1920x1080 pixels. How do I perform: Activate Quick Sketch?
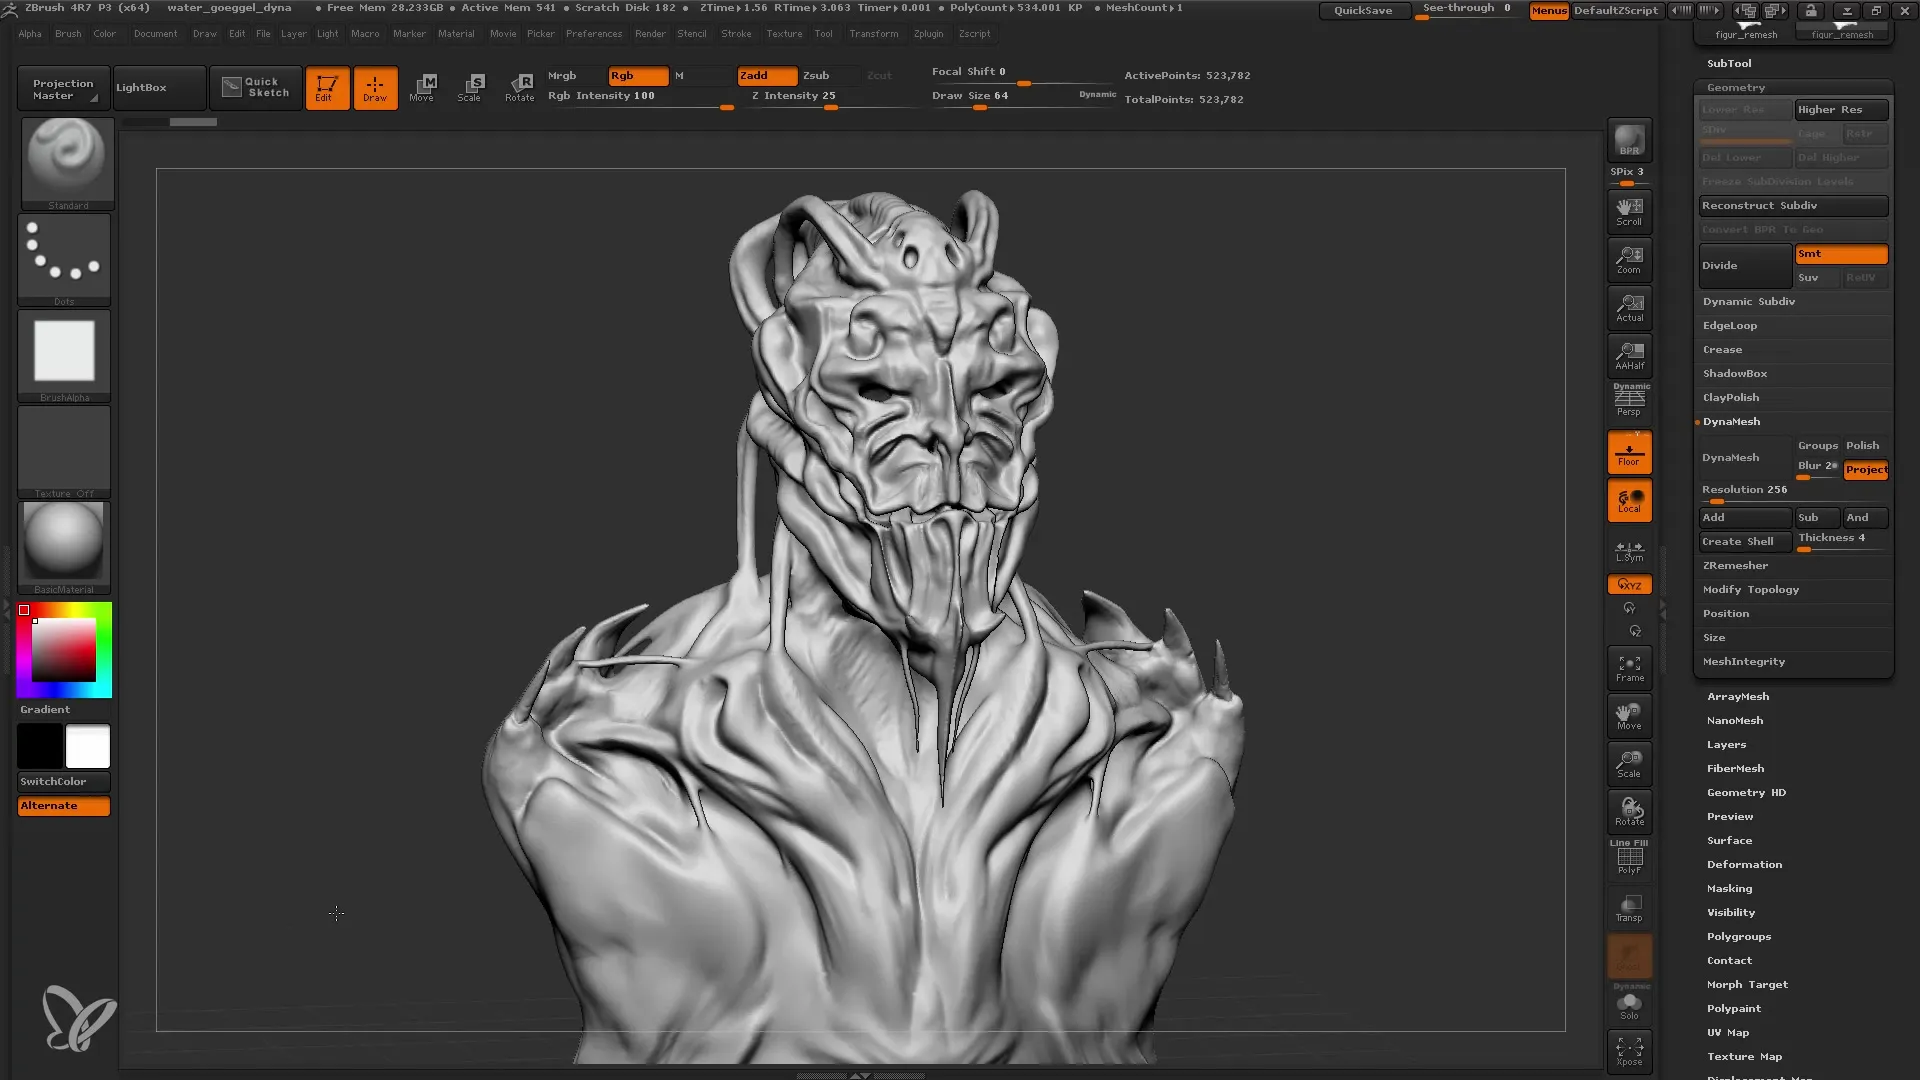coord(256,87)
